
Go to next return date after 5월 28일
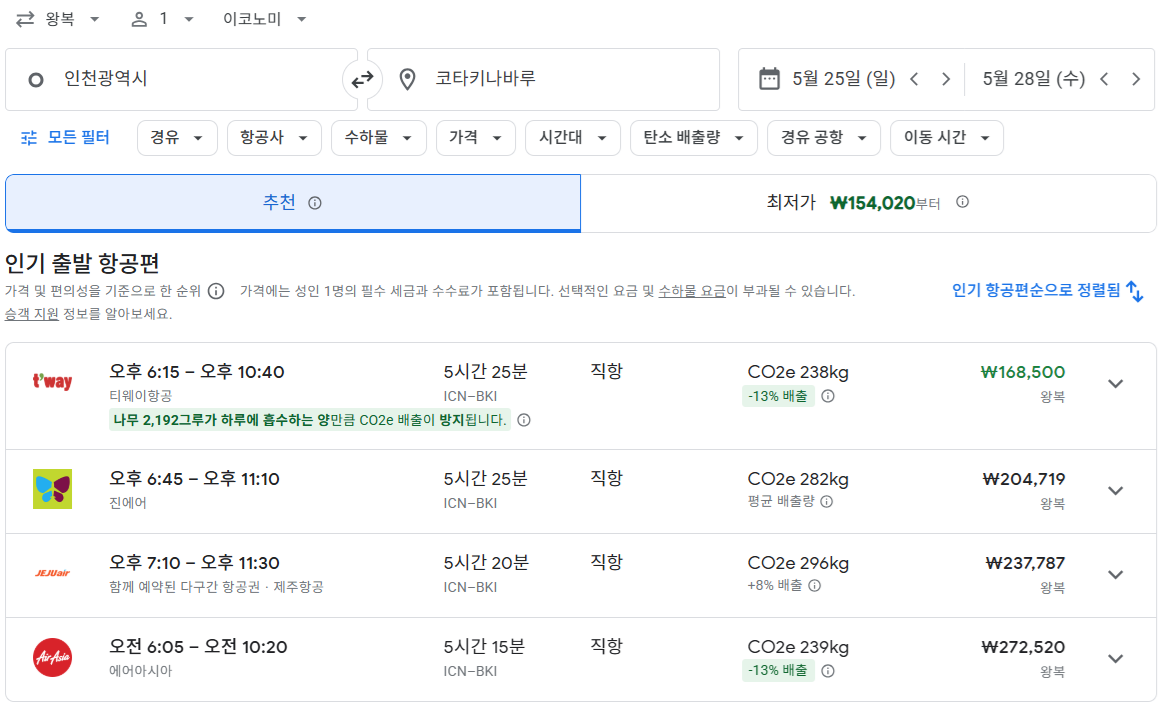(x=1136, y=79)
